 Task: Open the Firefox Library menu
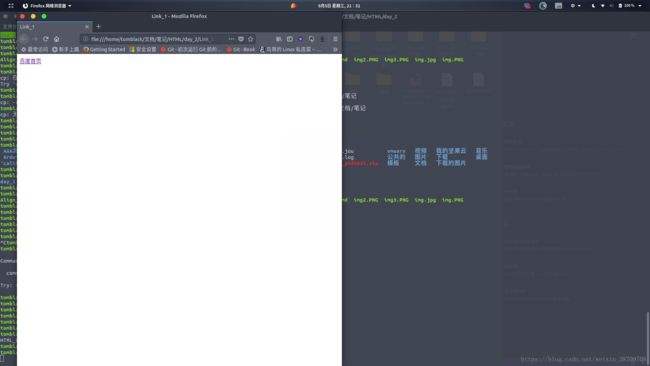coord(279,39)
